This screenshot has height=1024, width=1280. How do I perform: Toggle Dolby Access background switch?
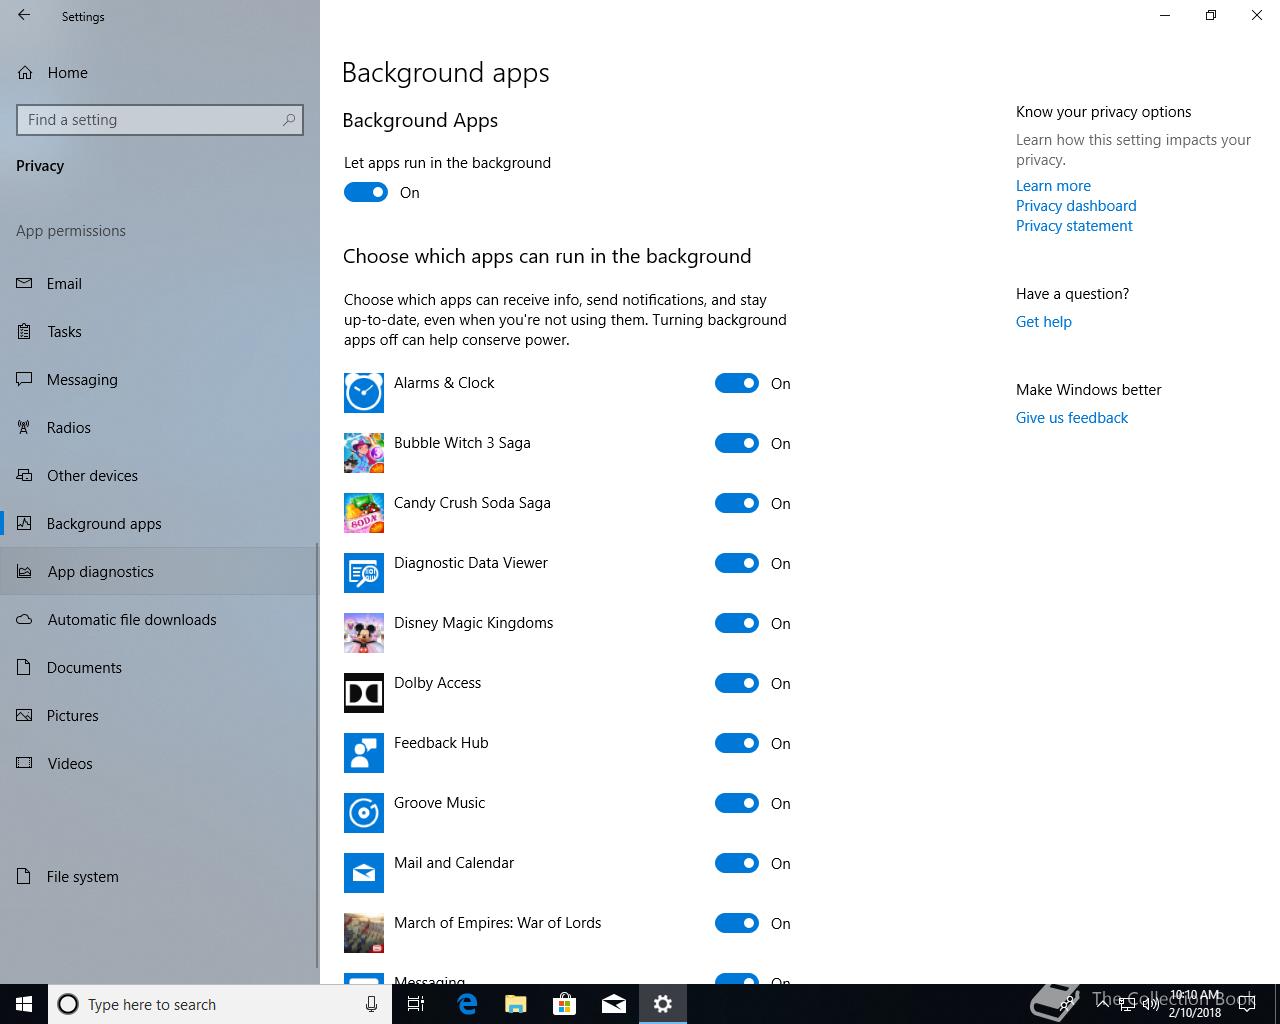pyautogui.click(x=737, y=683)
